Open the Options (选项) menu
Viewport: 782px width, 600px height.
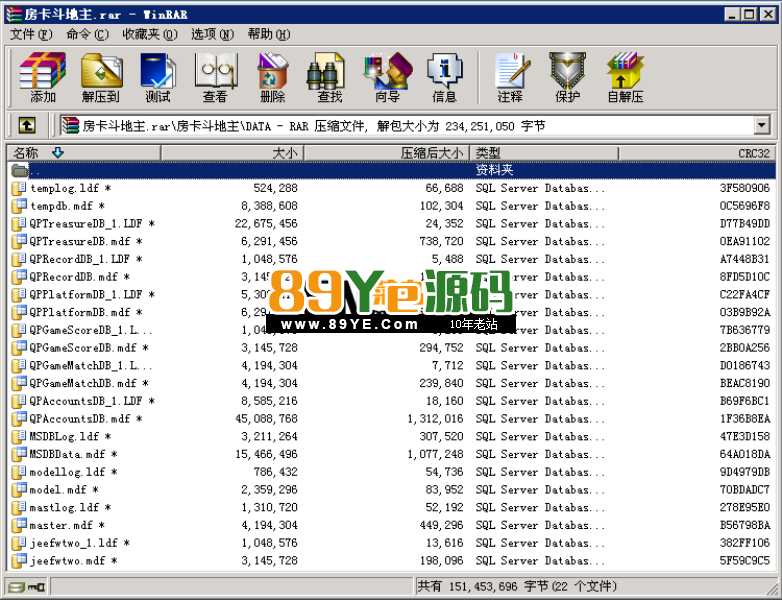(212, 34)
